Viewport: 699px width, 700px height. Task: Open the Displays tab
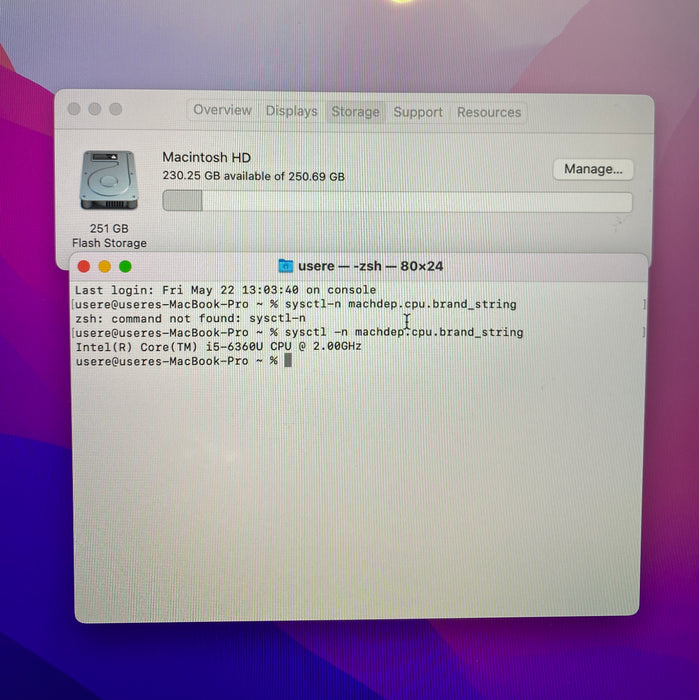291,111
